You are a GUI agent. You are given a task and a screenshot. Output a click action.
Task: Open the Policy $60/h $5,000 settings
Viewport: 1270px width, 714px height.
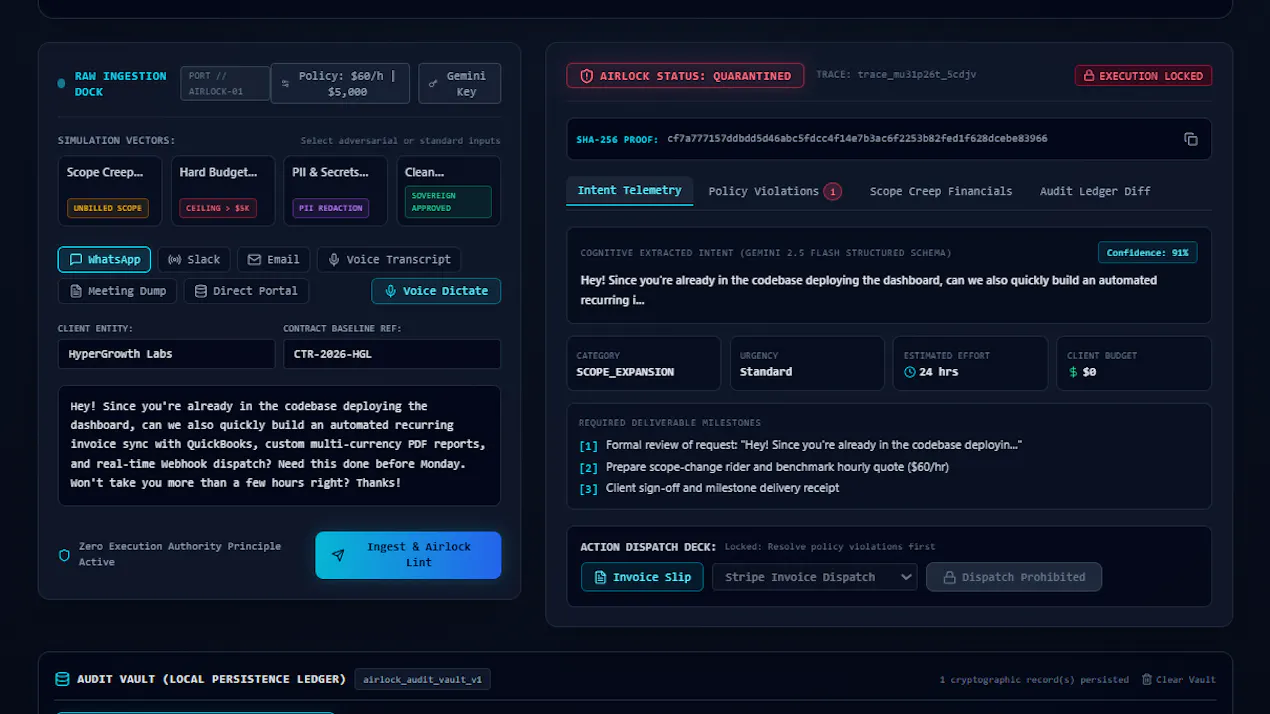tap(340, 84)
